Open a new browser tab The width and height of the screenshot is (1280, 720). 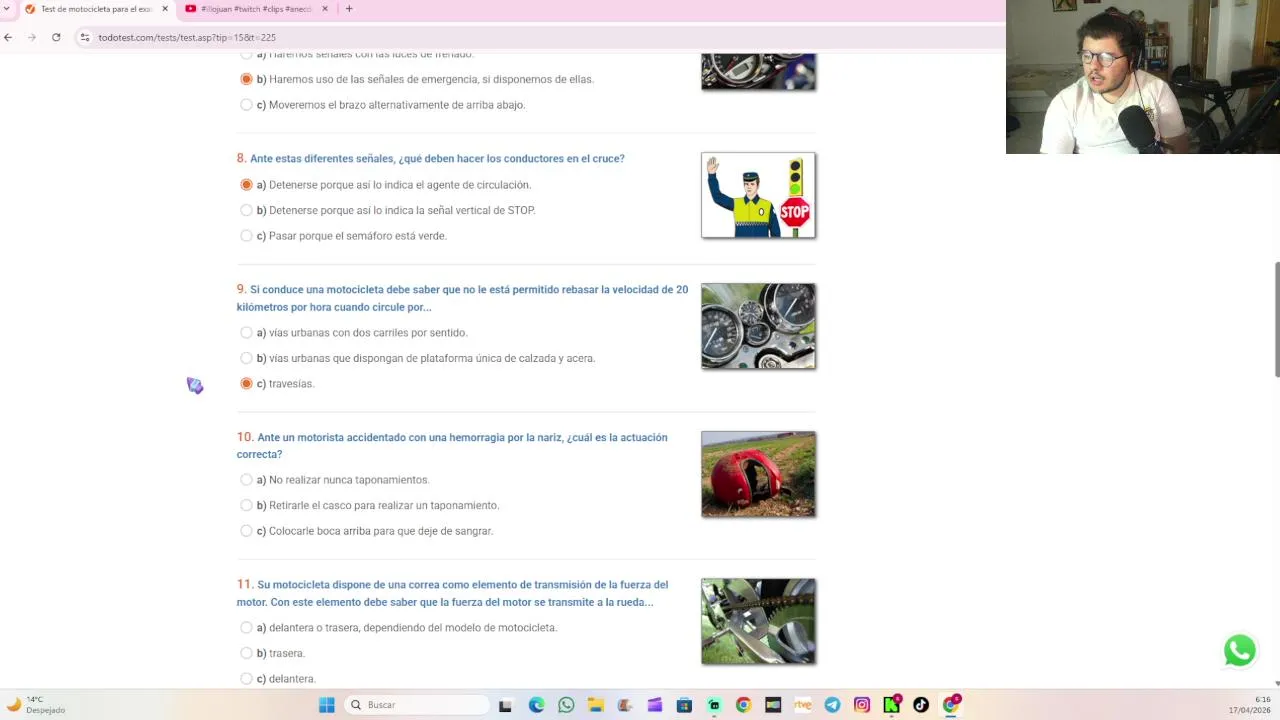(x=348, y=9)
